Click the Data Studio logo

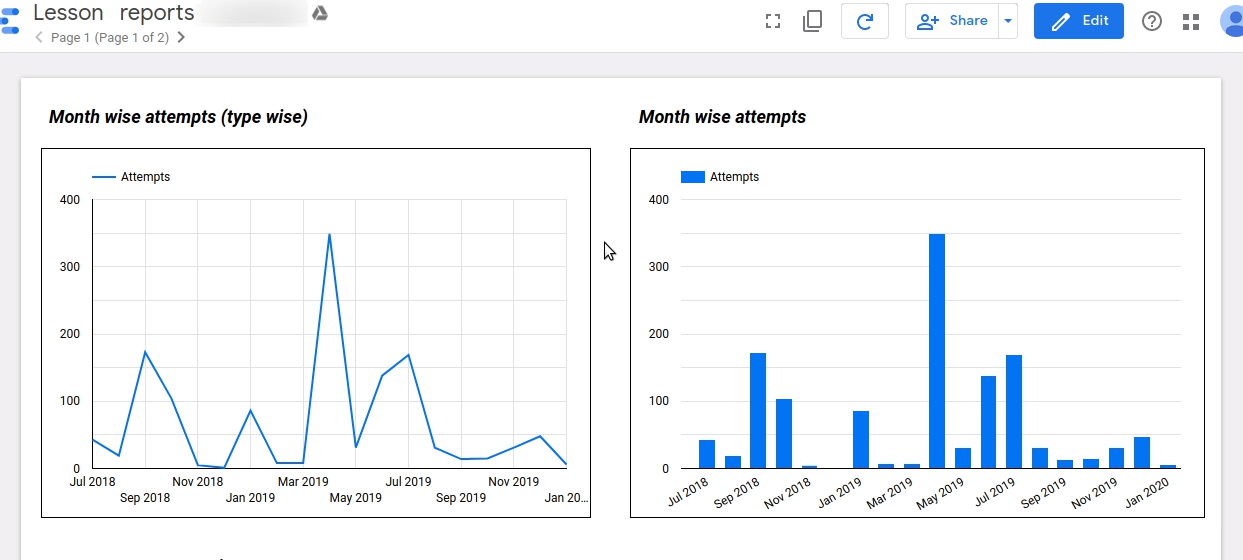coord(9,20)
